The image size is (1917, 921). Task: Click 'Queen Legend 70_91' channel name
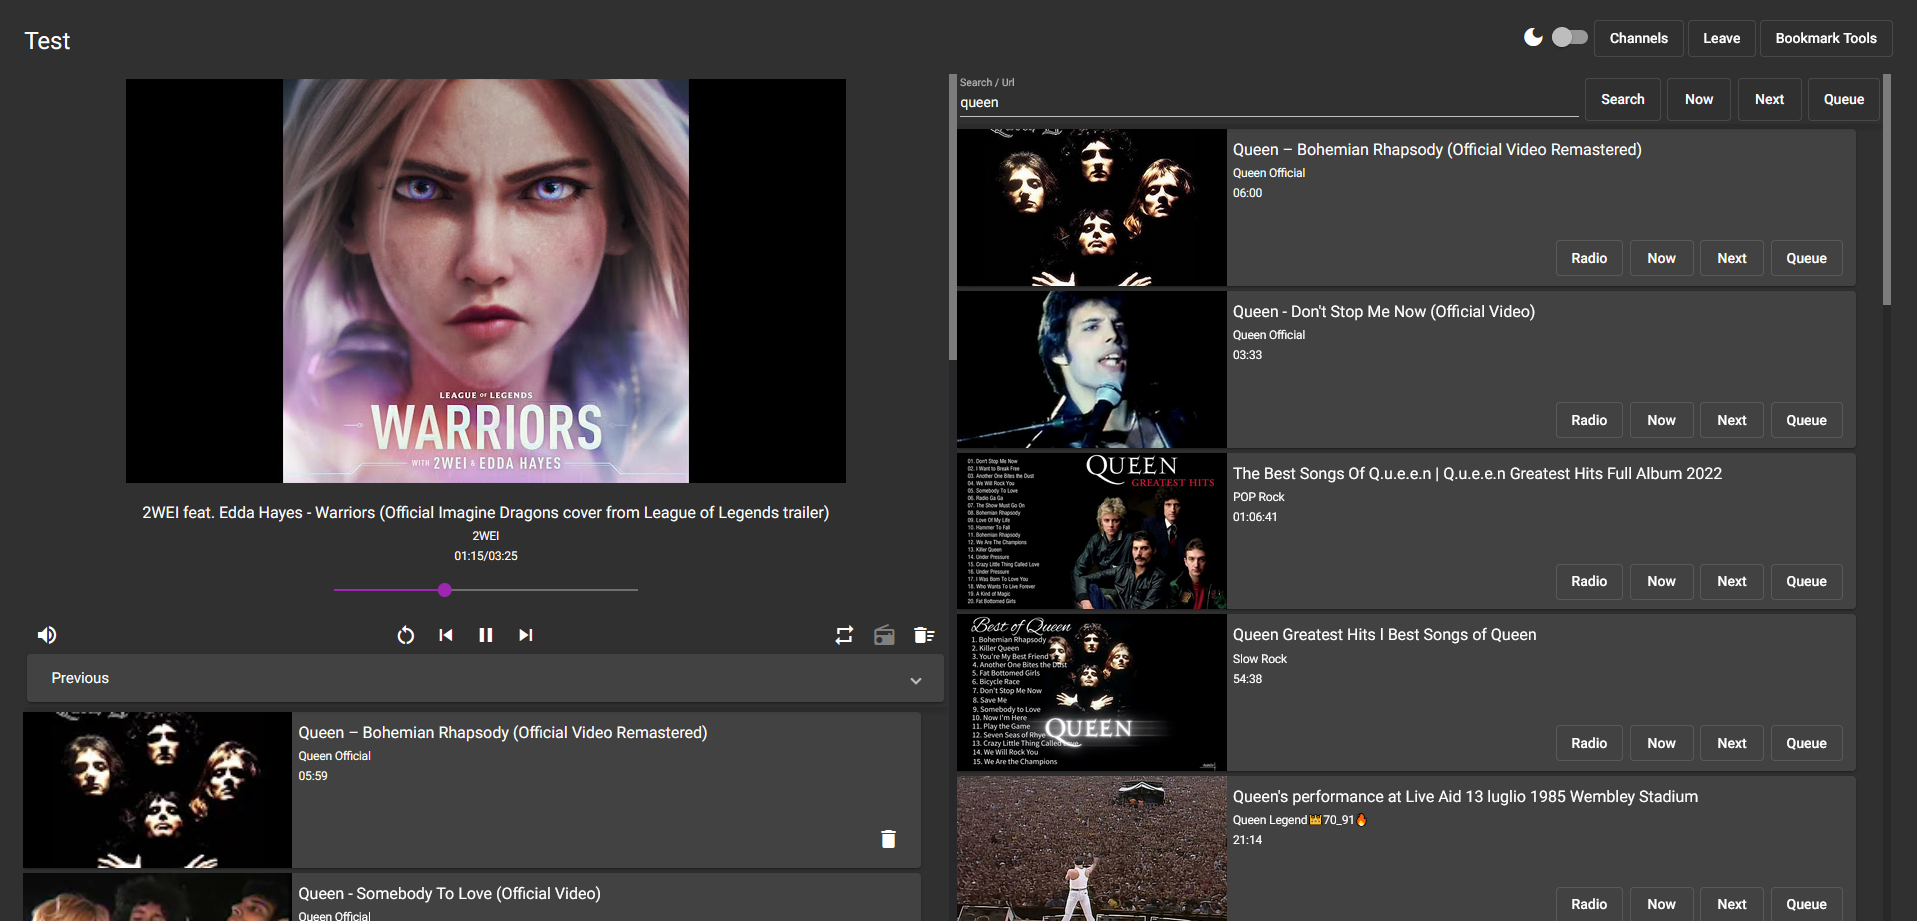point(1299,820)
